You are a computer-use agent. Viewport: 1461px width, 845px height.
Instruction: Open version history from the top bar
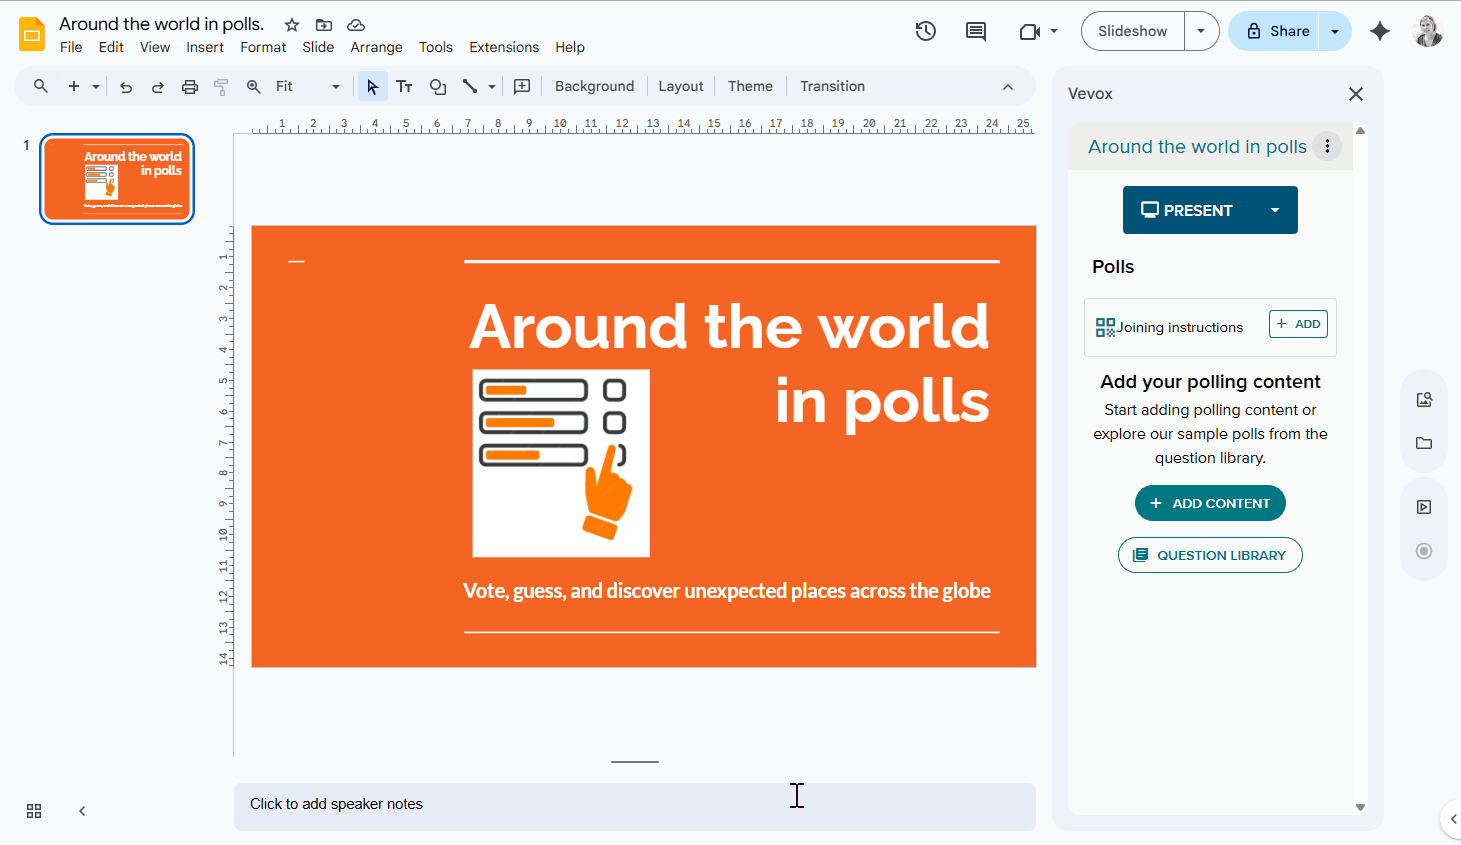(x=925, y=31)
